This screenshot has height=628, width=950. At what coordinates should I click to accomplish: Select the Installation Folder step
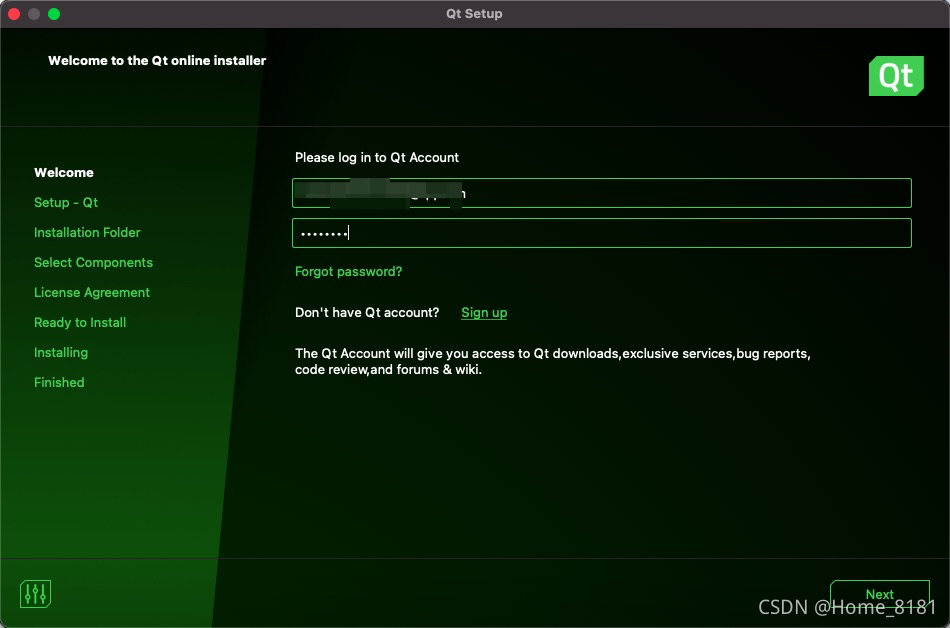[x=87, y=233]
